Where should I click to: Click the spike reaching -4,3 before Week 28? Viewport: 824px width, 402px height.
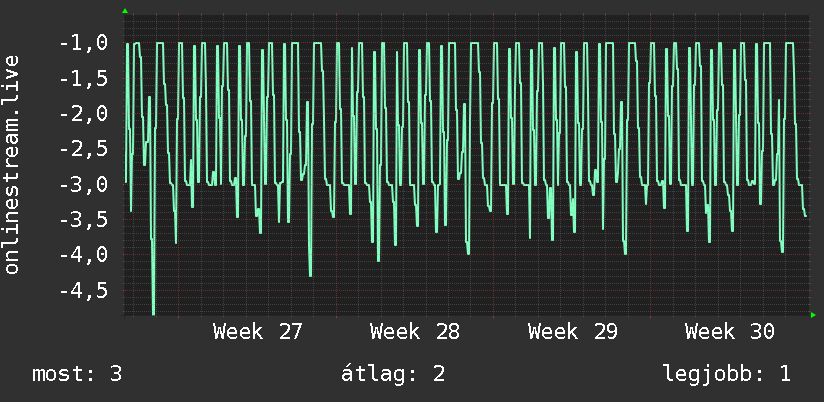tap(310, 272)
